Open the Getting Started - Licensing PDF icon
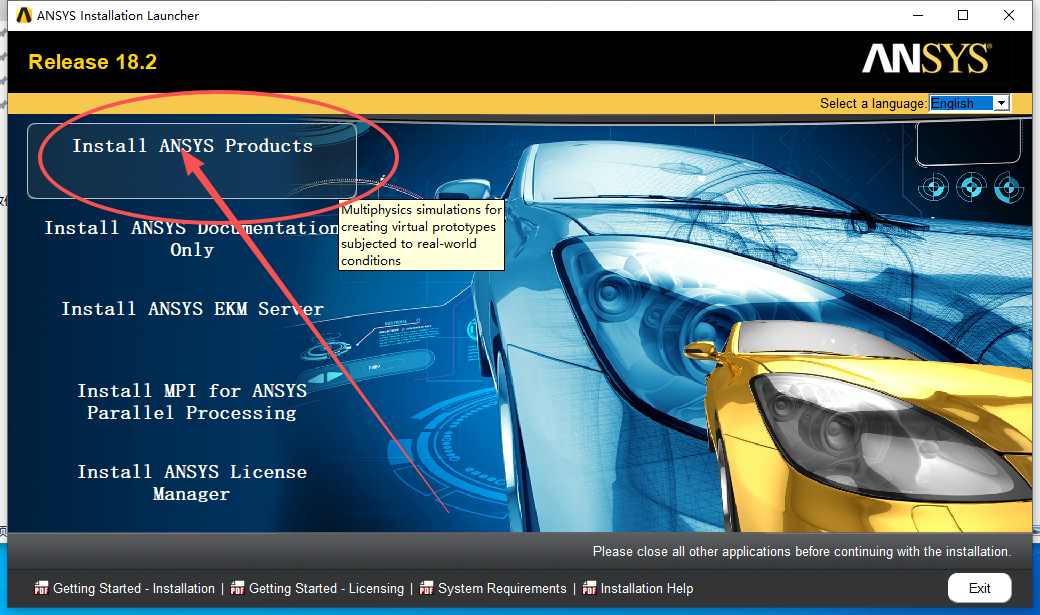 (238, 588)
